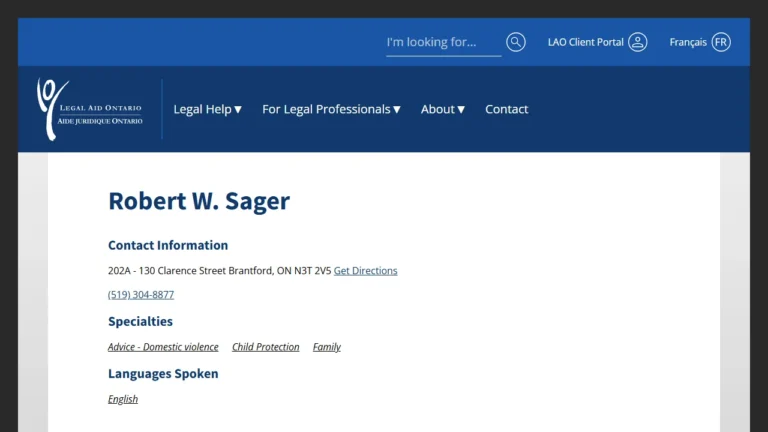The height and width of the screenshot is (432, 768).
Task: Switch the site language to Français
Action: click(x=688, y=42)
